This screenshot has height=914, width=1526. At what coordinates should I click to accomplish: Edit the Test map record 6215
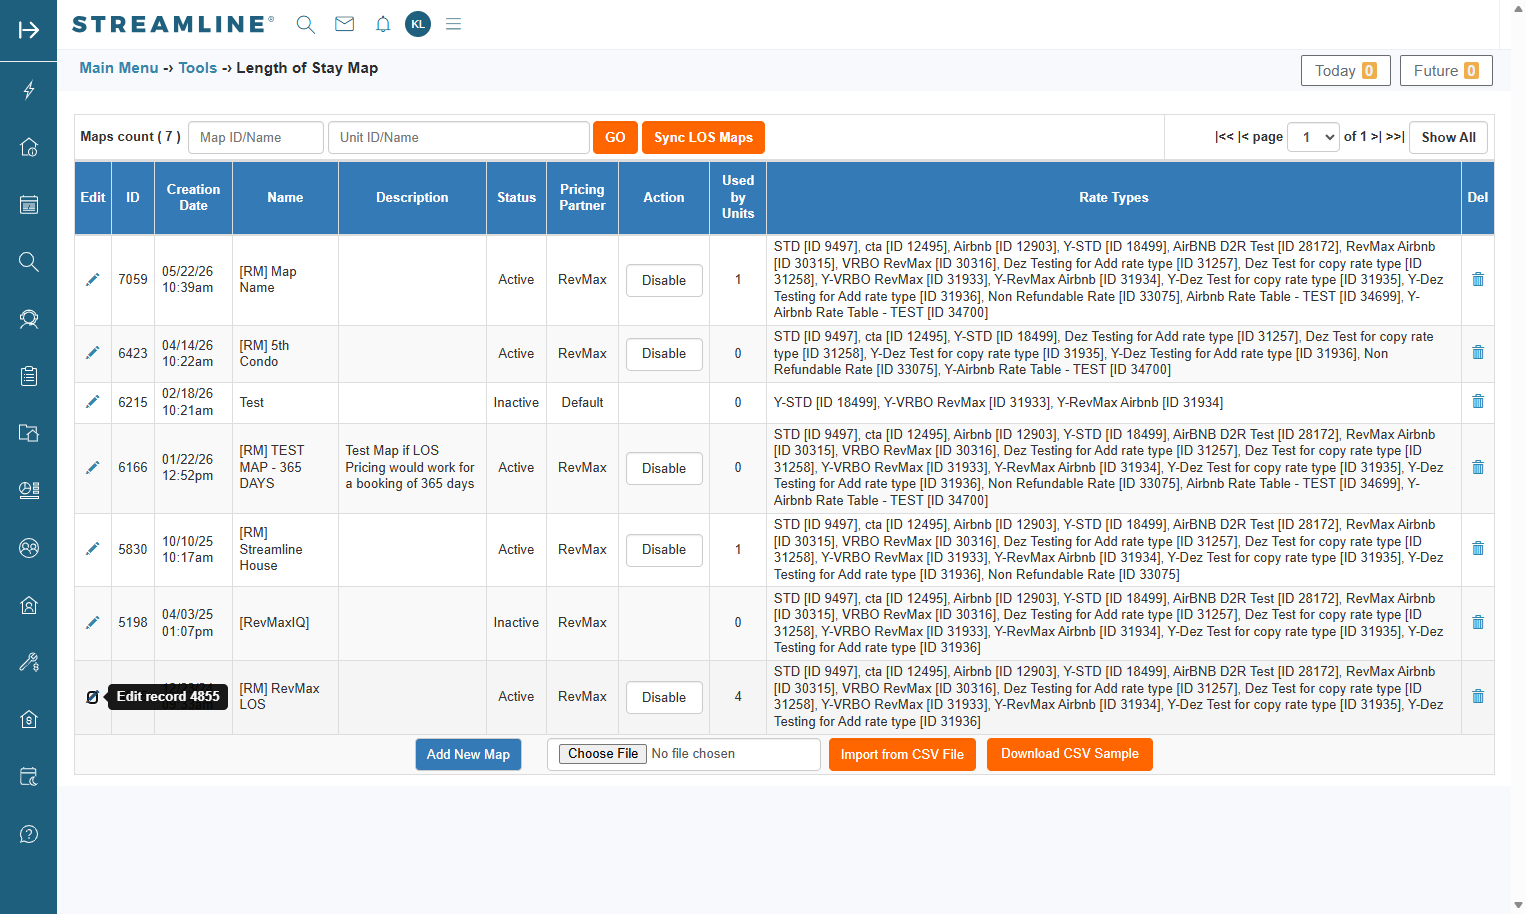point(93,402)
